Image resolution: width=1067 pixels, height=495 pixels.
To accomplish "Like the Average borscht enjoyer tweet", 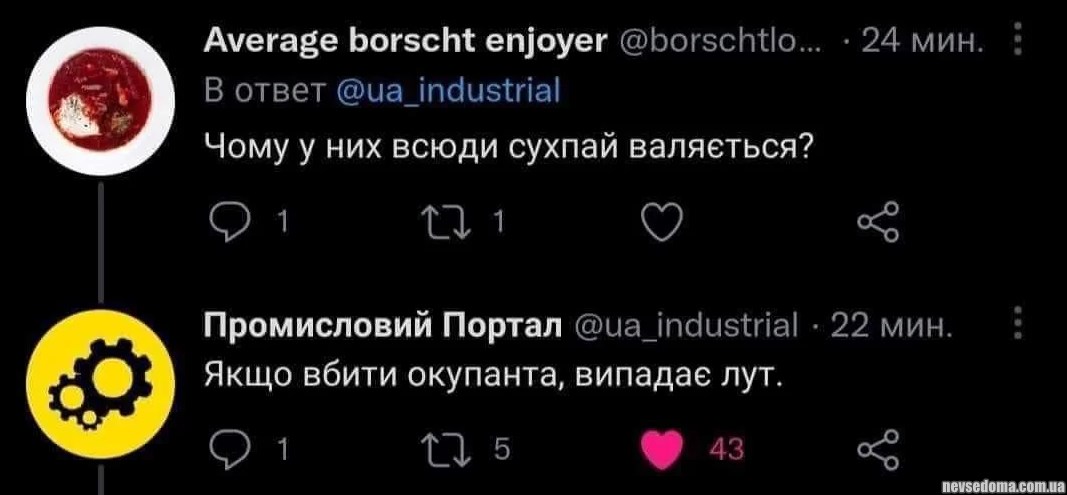I will [659, 222].
